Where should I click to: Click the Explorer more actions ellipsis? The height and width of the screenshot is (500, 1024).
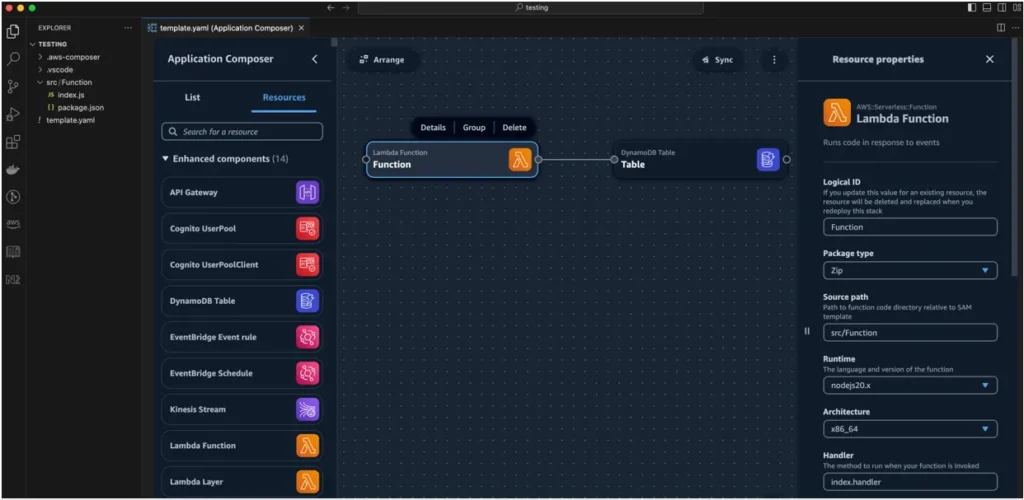pyautogui.click(x=128, y=28)
